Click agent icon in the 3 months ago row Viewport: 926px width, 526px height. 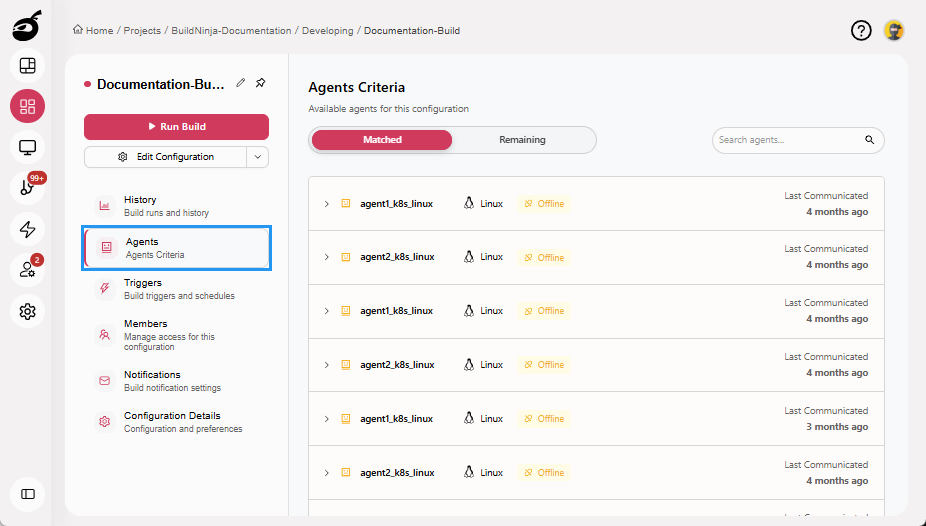pos(346,419)
